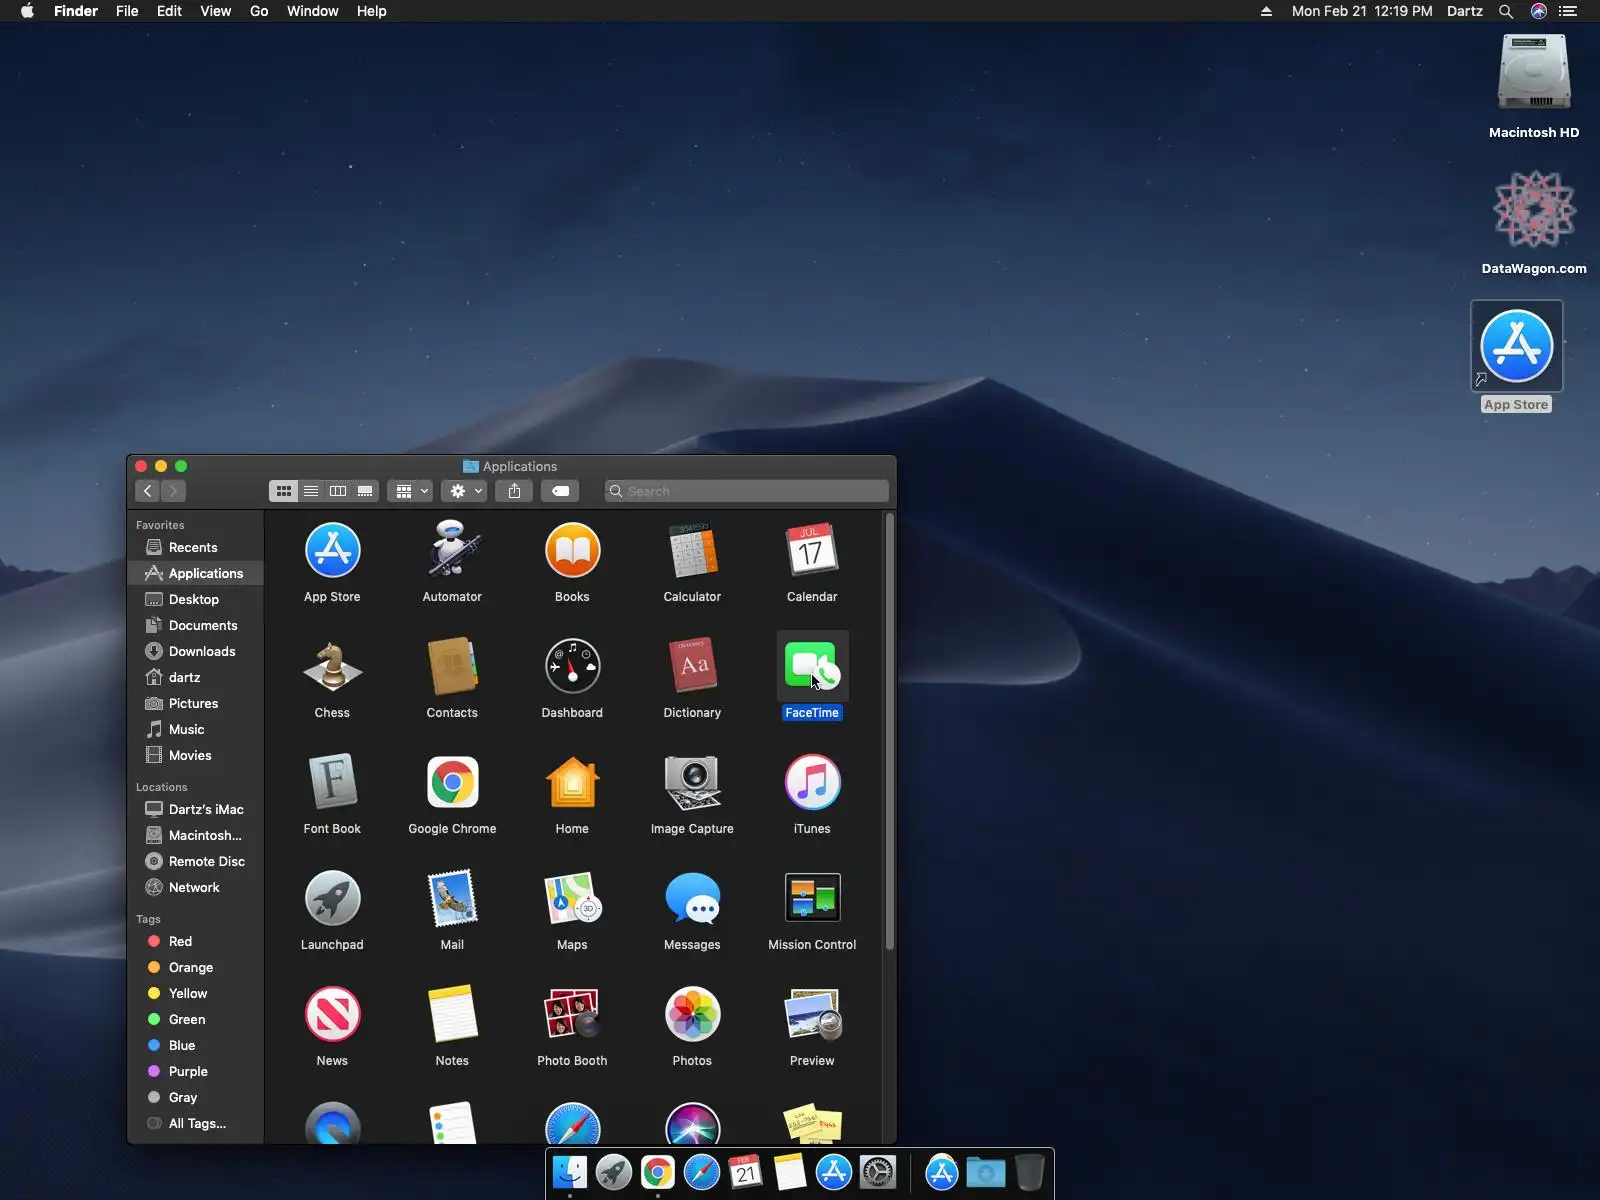Switch Finder to column view
This screenshot has width=1600, height=1200.
(x=338, y=491)
